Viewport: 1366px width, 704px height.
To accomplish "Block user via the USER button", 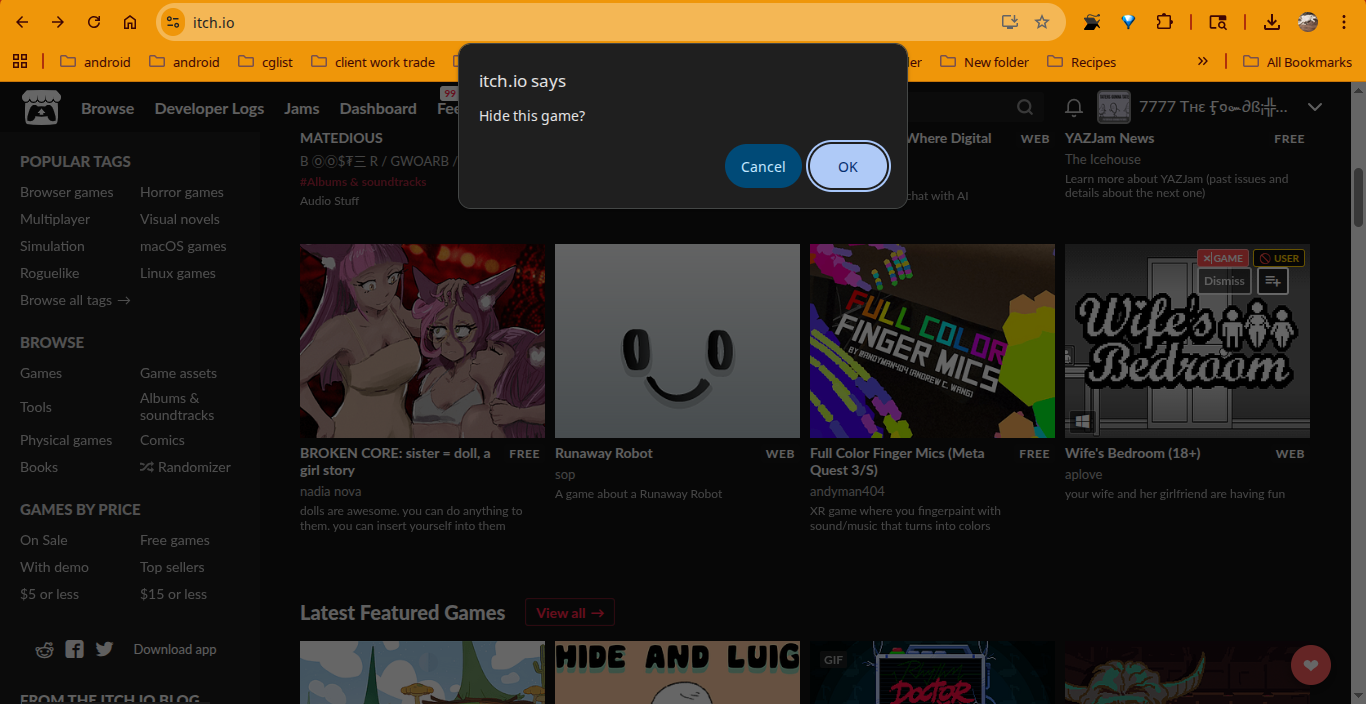I will click(1279, 258).
